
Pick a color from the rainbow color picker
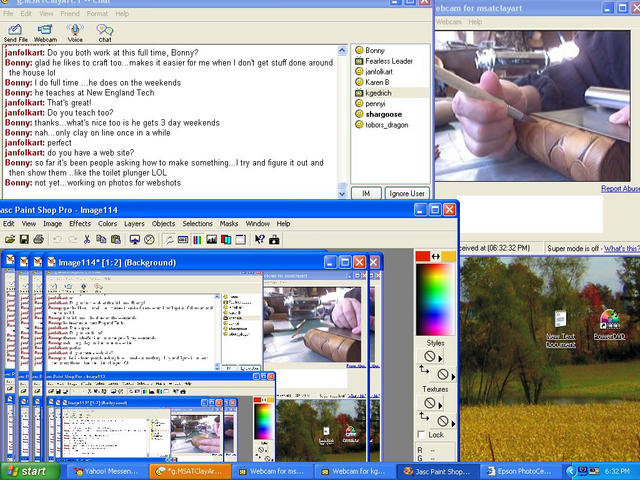pos(435,299)
